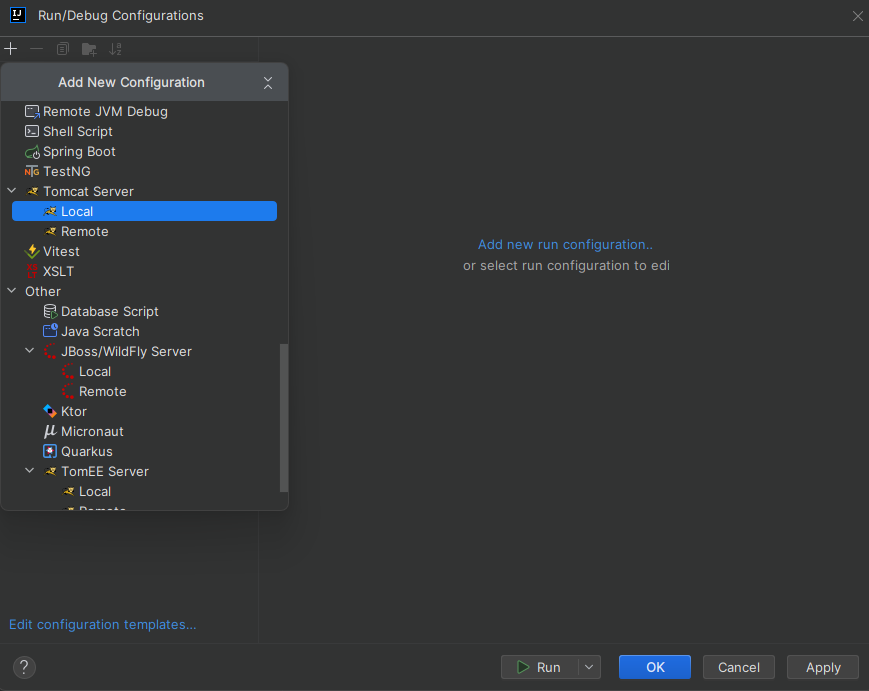Select Local under TomEE Server
Image resolution: width=869 pixels, height=691 pixels.
[95, 492]
